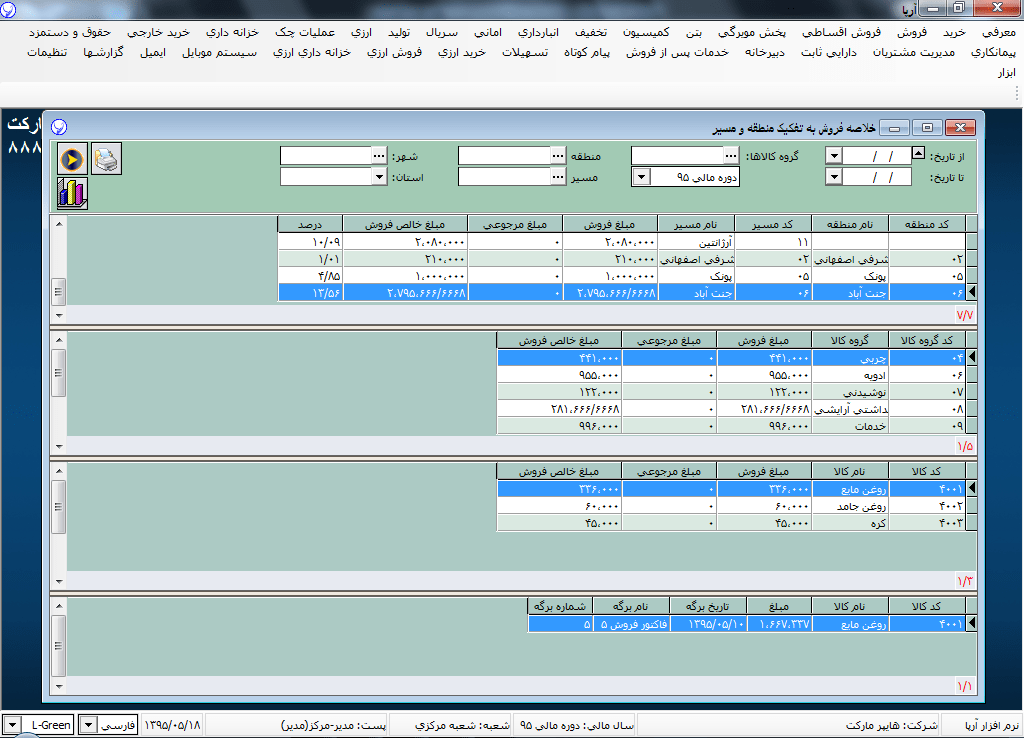Open the از تاریخ date picker dropdown
Screen dimensions: 1024x738
pos(834,156)
